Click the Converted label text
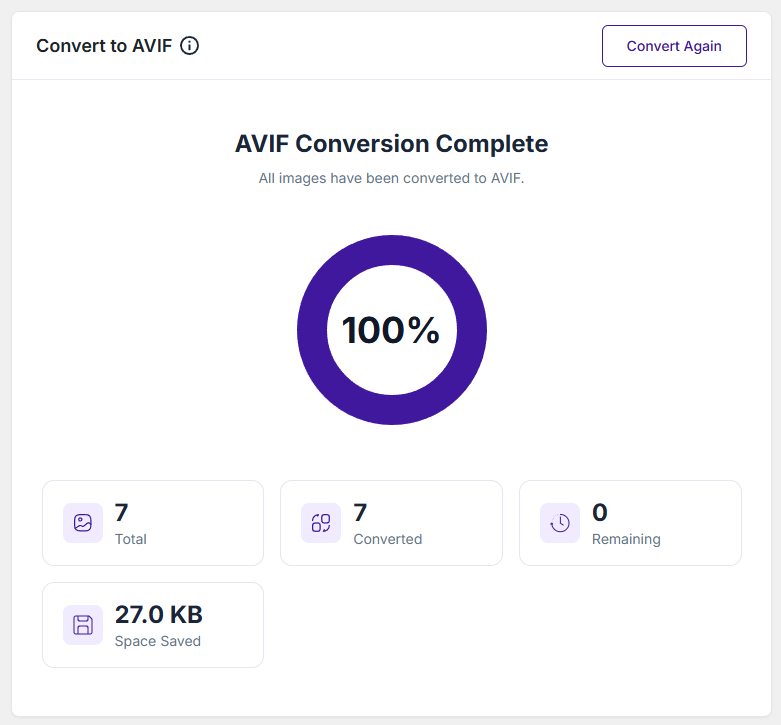The image size is (781, 725). click(388, 539)
